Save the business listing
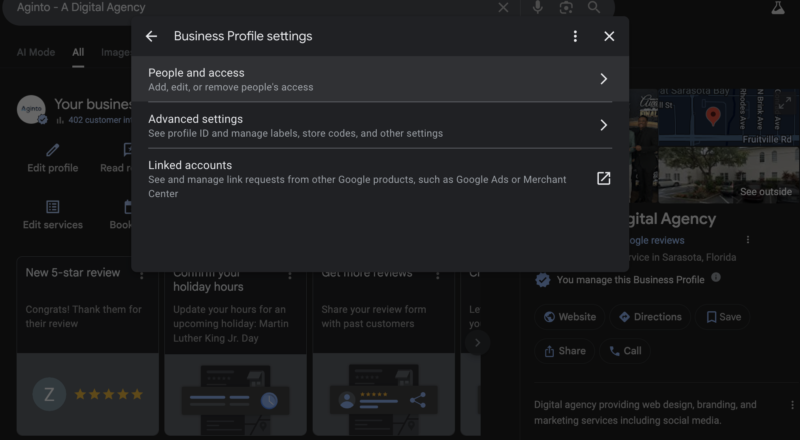 tap(724, 317)
